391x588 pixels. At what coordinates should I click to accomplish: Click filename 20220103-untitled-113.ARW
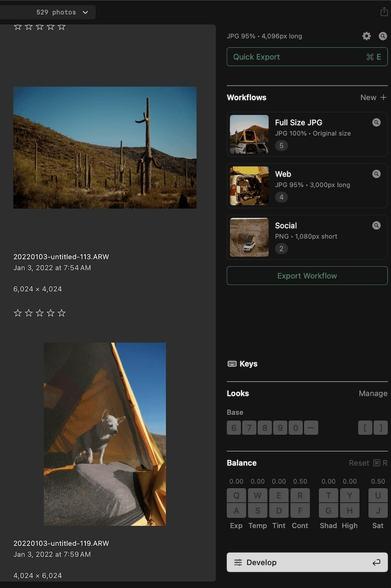tap(61, 257)
